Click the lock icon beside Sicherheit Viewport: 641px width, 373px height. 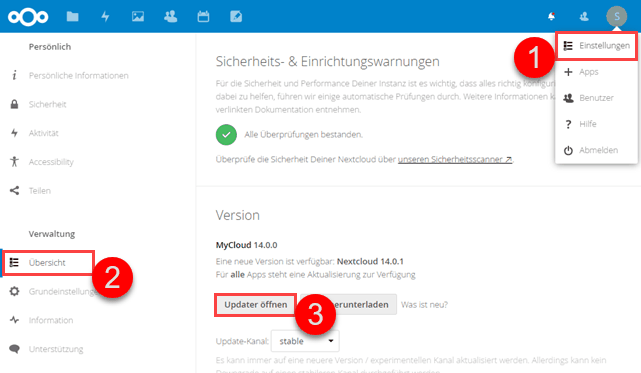click(14, 104)
